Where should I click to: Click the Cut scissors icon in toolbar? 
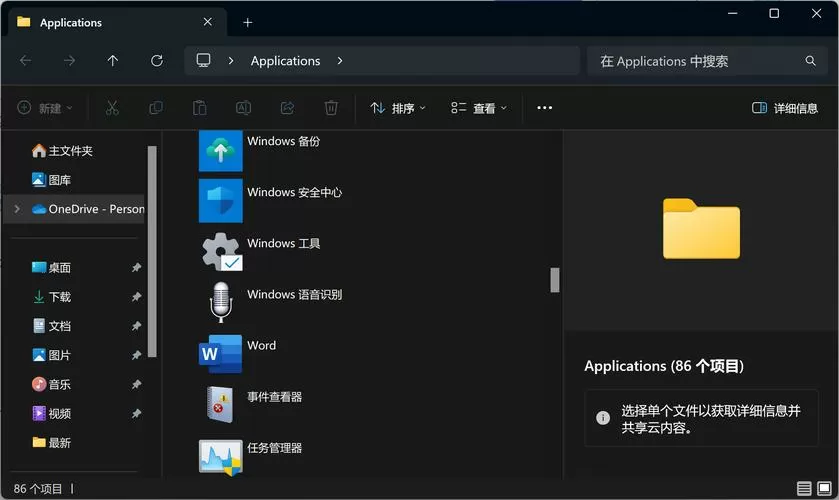click(x=112, y=108)
